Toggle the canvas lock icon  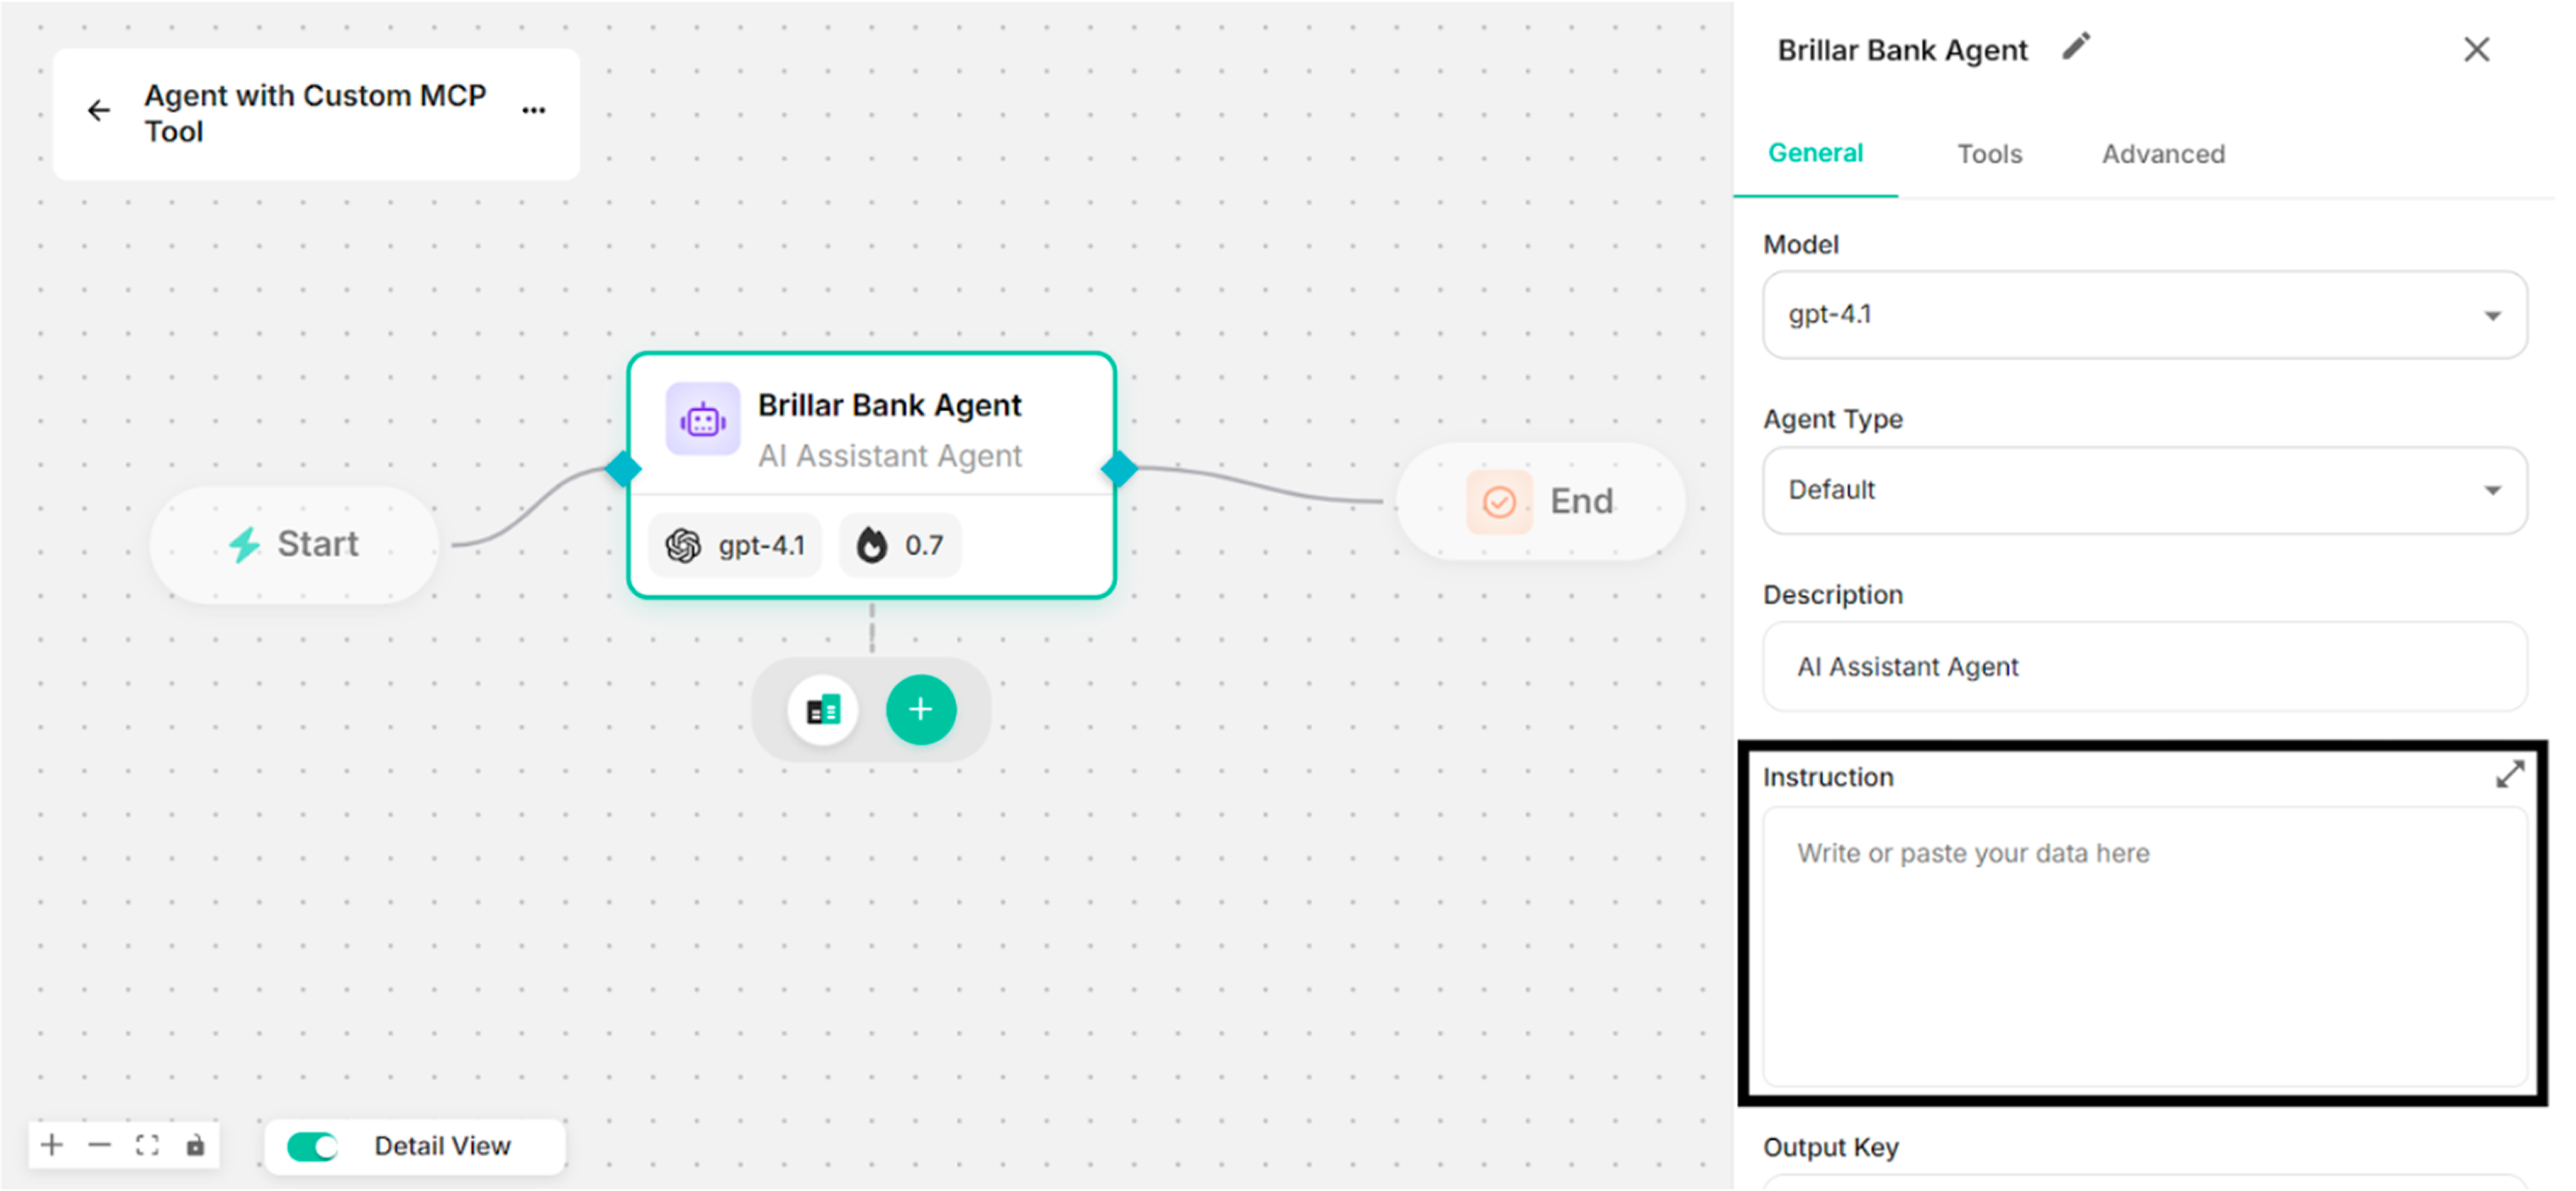pyautogui.click(x=195, y=1145)
